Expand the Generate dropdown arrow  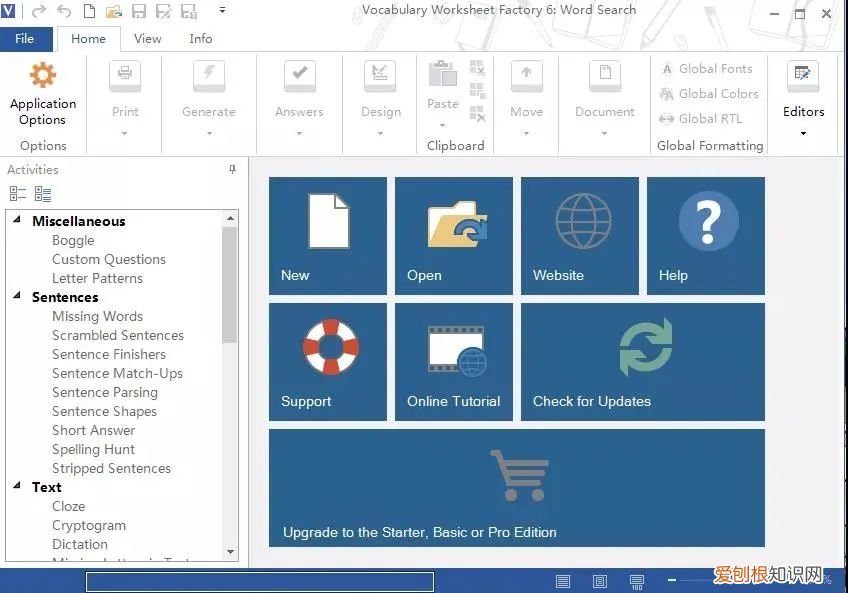coord(209,133)
